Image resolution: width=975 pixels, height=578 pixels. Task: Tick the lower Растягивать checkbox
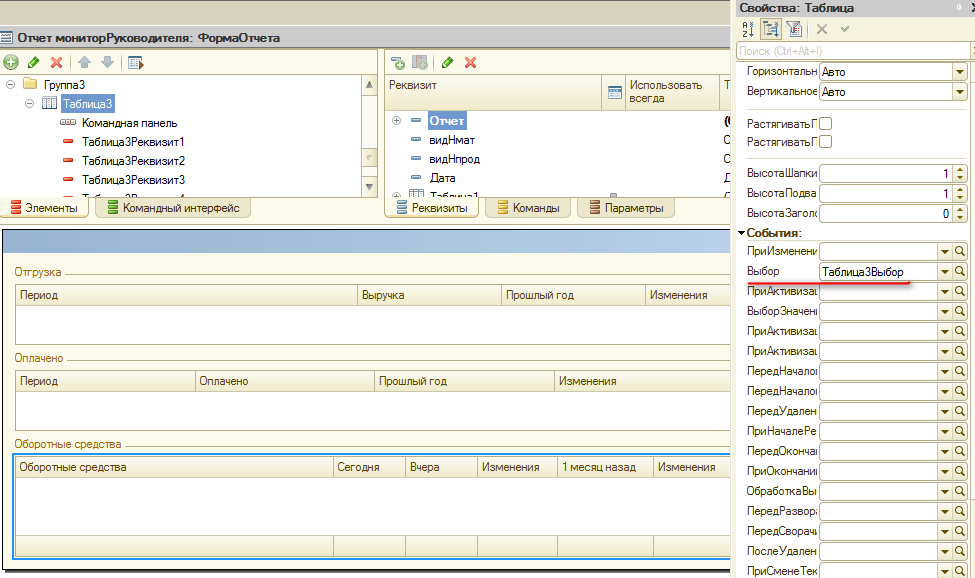pos(826,142)
